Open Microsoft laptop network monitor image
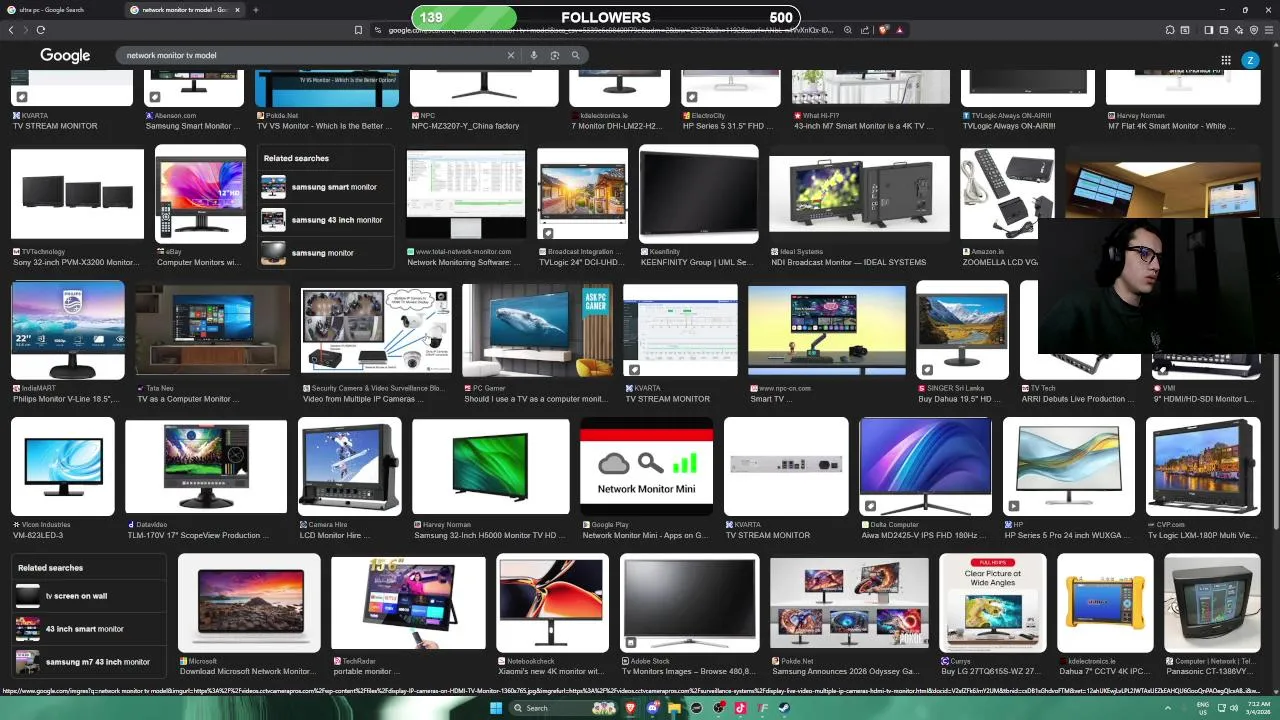The width and height of the screenshot is (1280, 720). coord(249,603)
